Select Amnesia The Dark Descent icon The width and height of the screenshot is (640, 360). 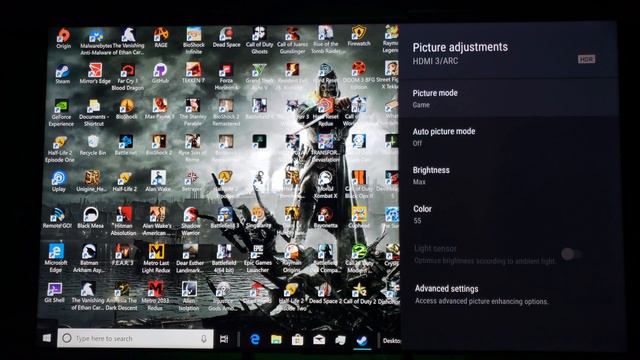click(x=121, y=296)
